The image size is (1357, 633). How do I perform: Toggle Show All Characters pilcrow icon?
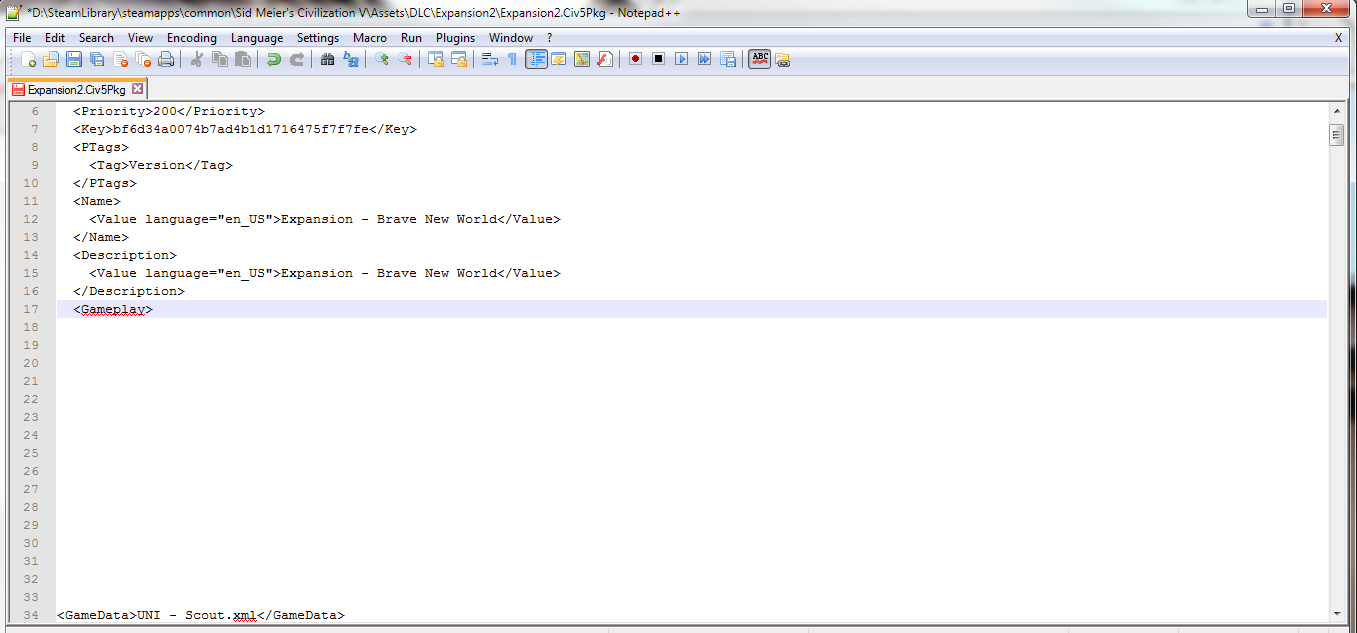click(512, 60)
